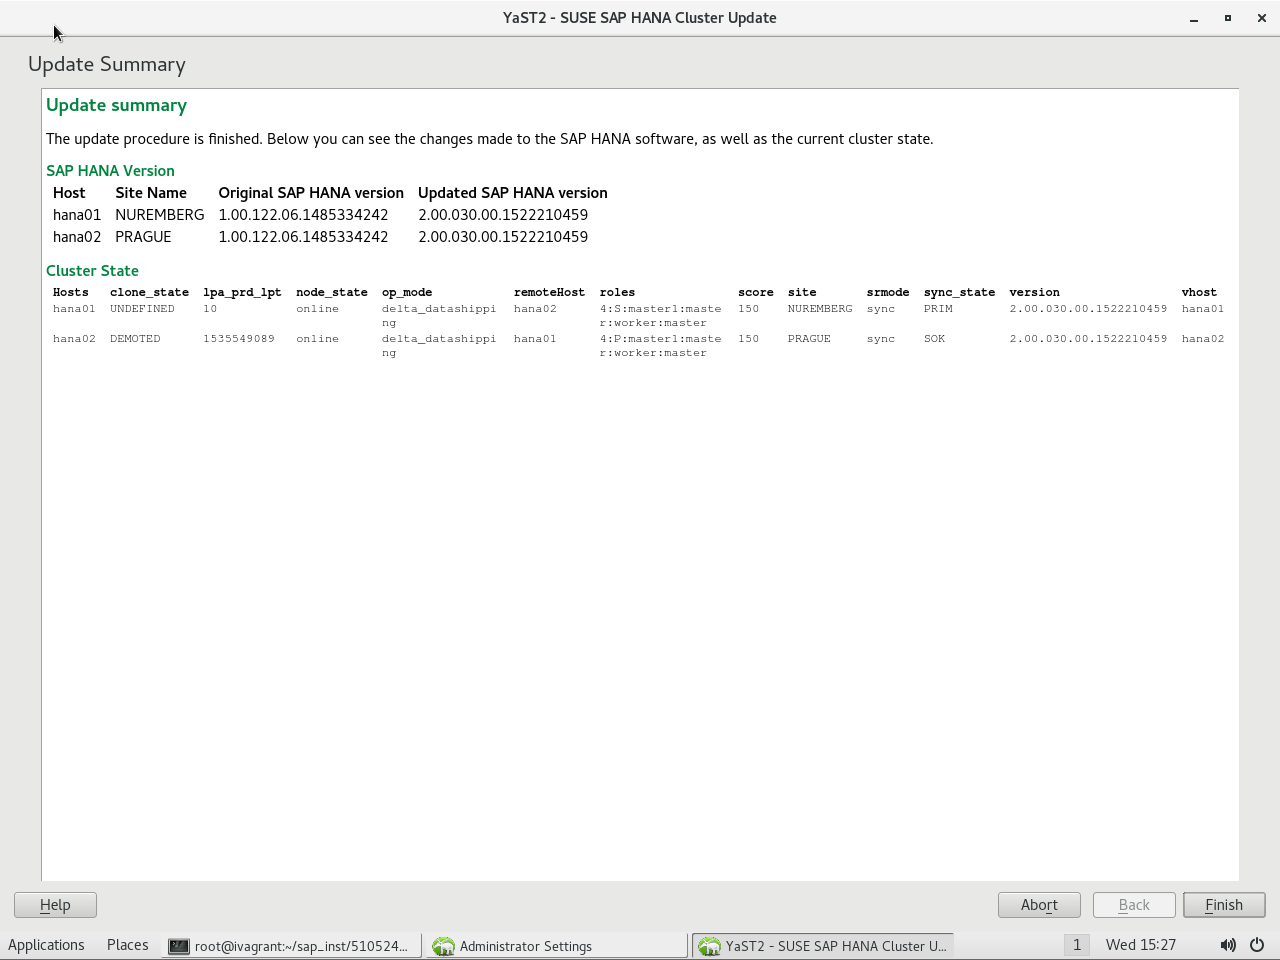Click the YaST2 Cluster Update taskbar icon
The height and width of the screenshot is (960, 1280).
(710, 946)
